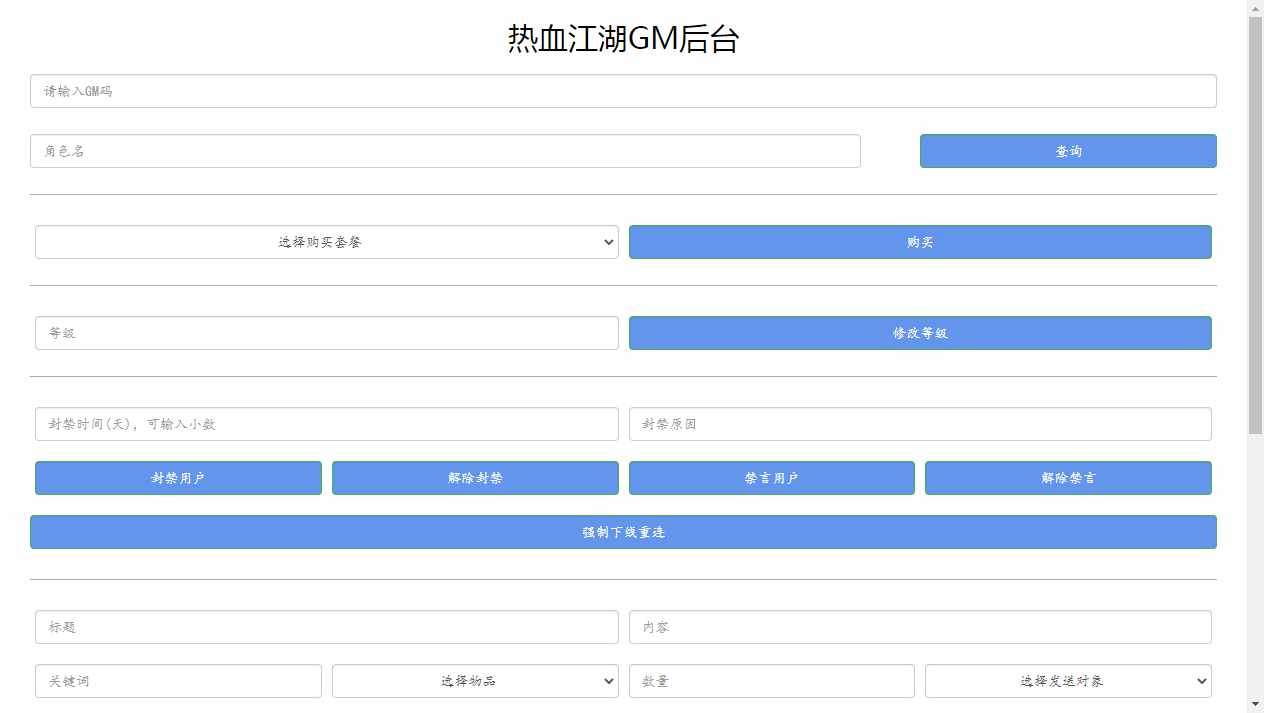
Task: Focus the 封禁原因 text field
Action: coord(919,424)
